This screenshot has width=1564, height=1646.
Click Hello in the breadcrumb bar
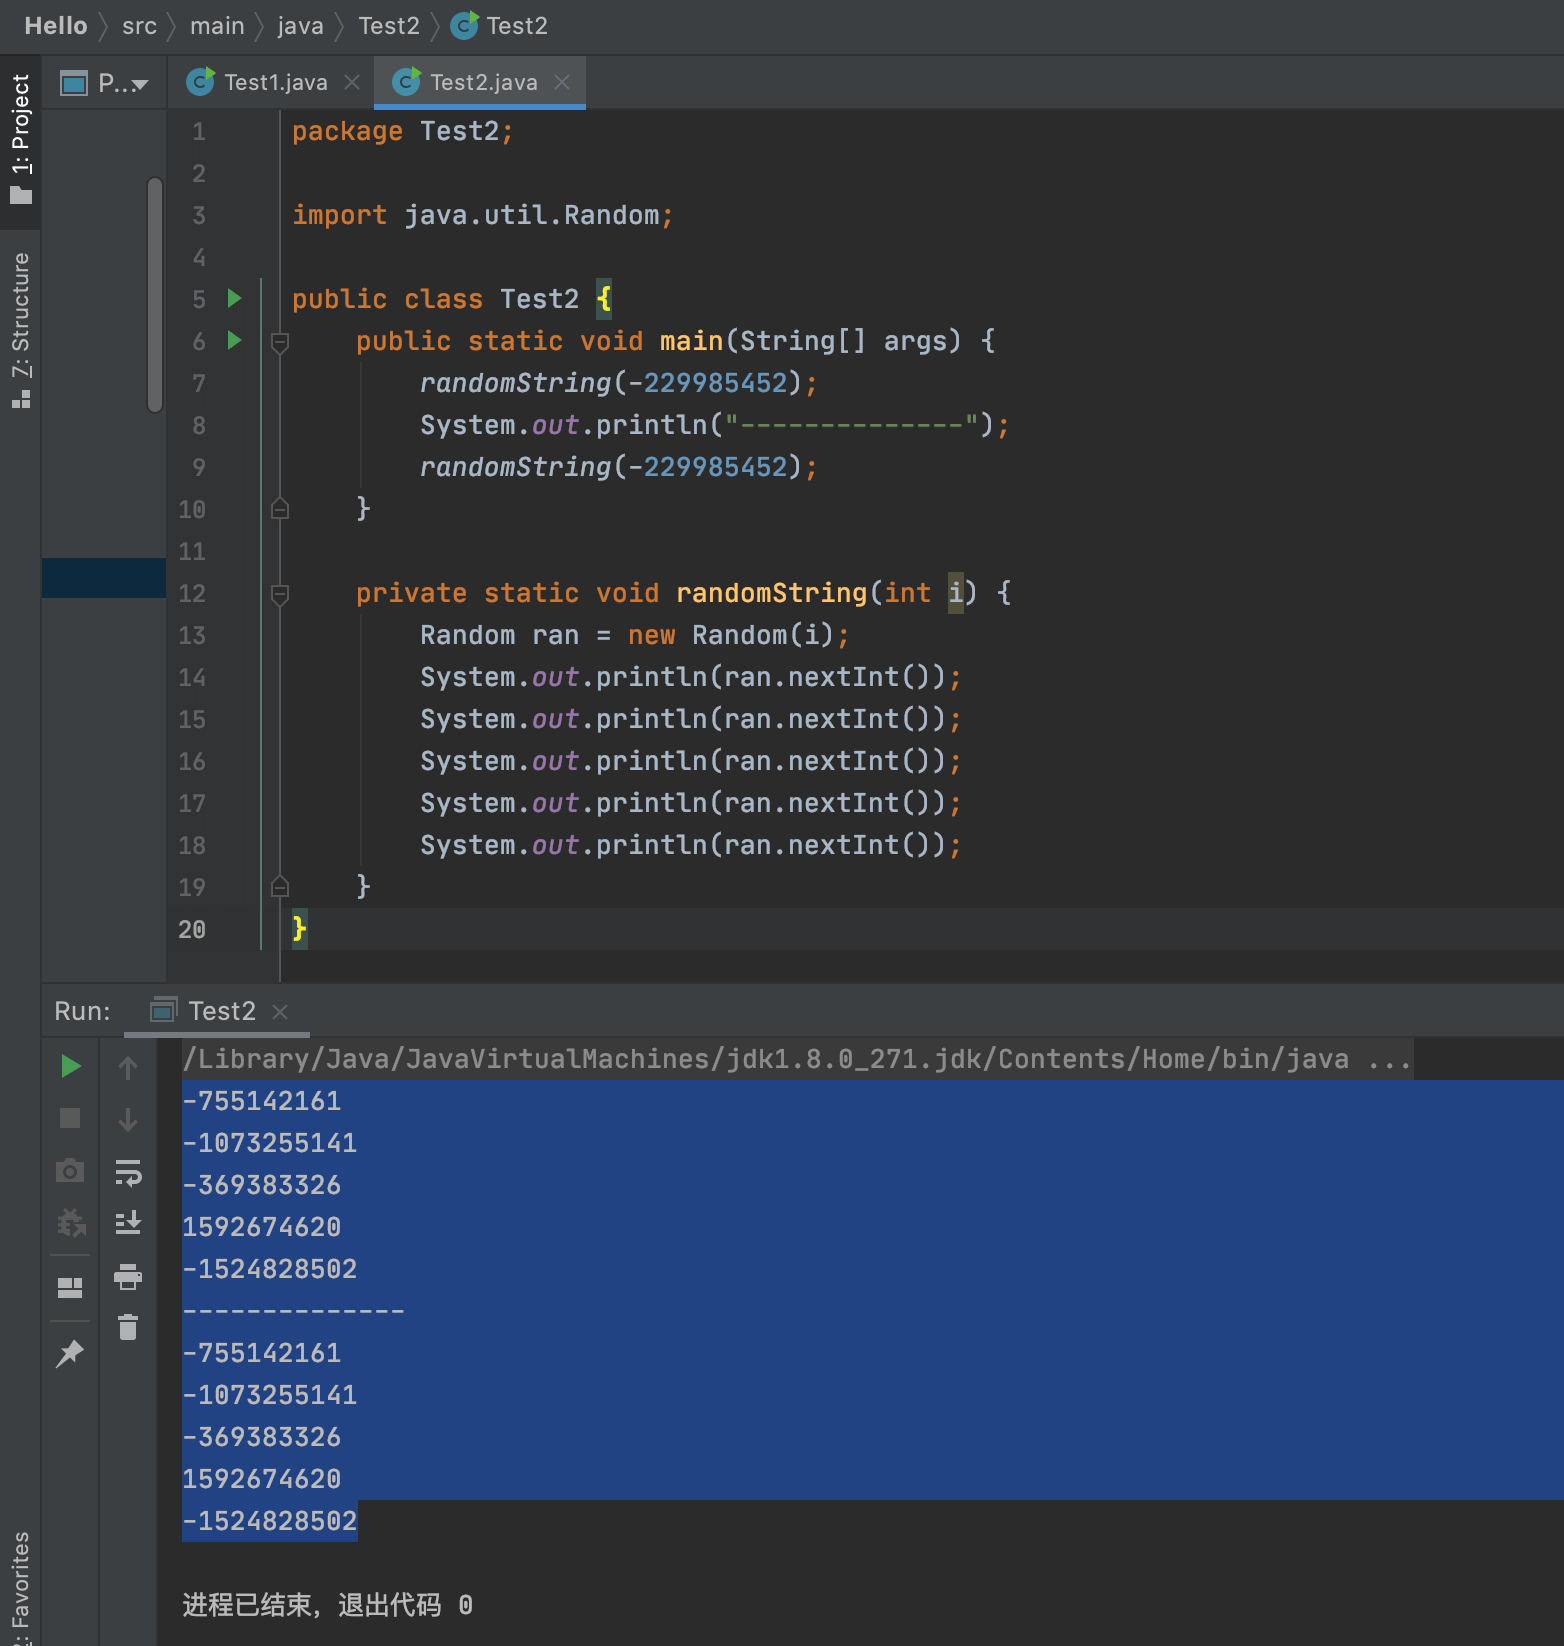click(x=56, y=26)
